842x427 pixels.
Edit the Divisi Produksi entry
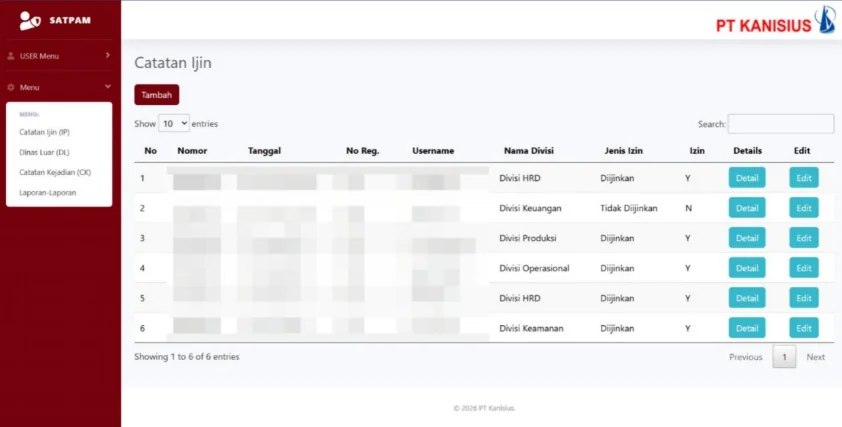pos(804,238)
